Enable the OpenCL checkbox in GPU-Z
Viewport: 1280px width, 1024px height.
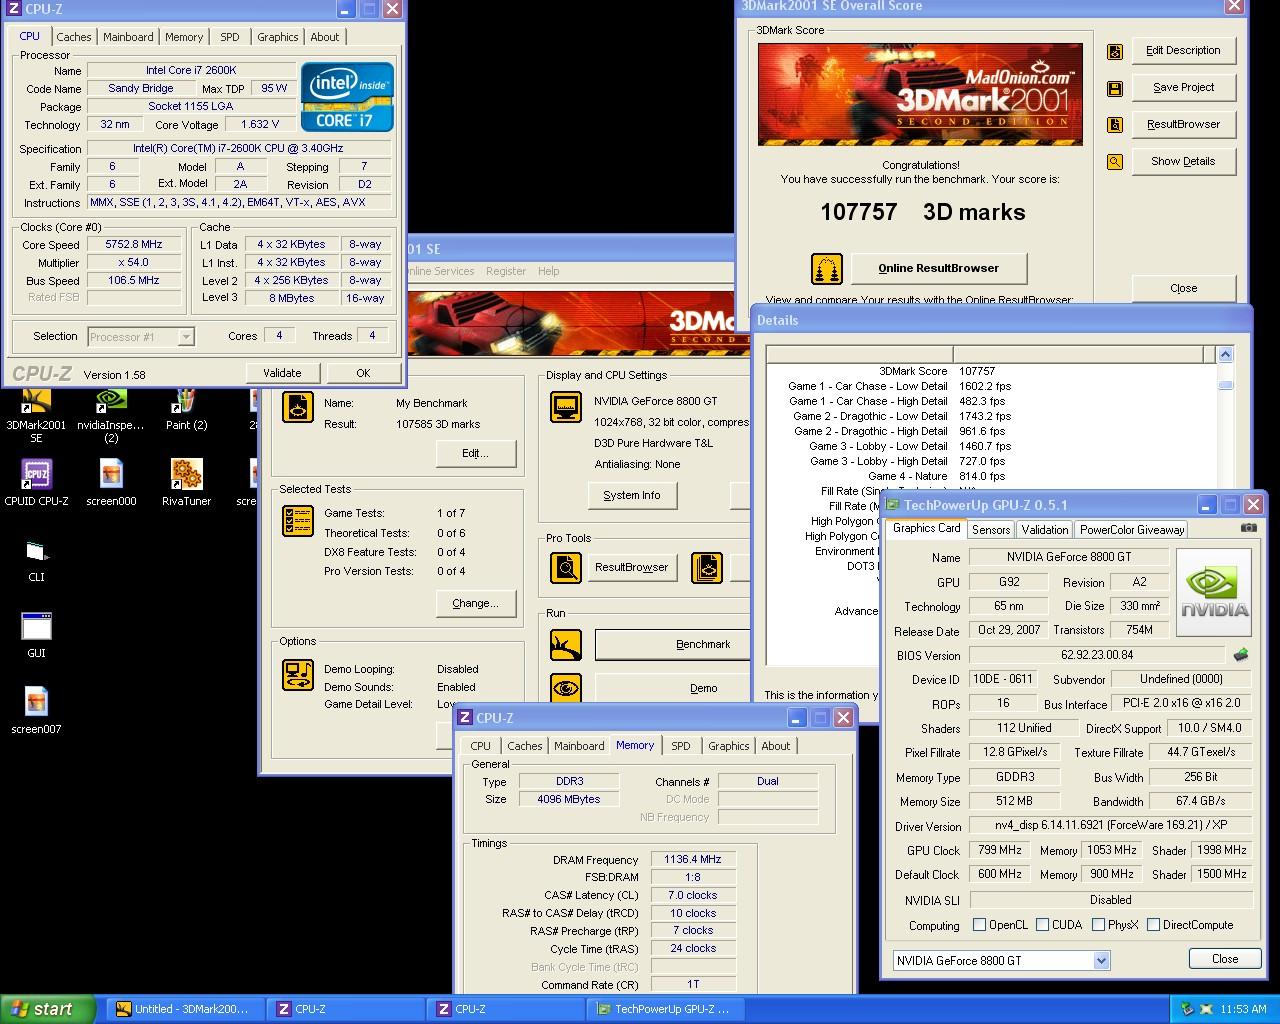click(x=979, y=925)
